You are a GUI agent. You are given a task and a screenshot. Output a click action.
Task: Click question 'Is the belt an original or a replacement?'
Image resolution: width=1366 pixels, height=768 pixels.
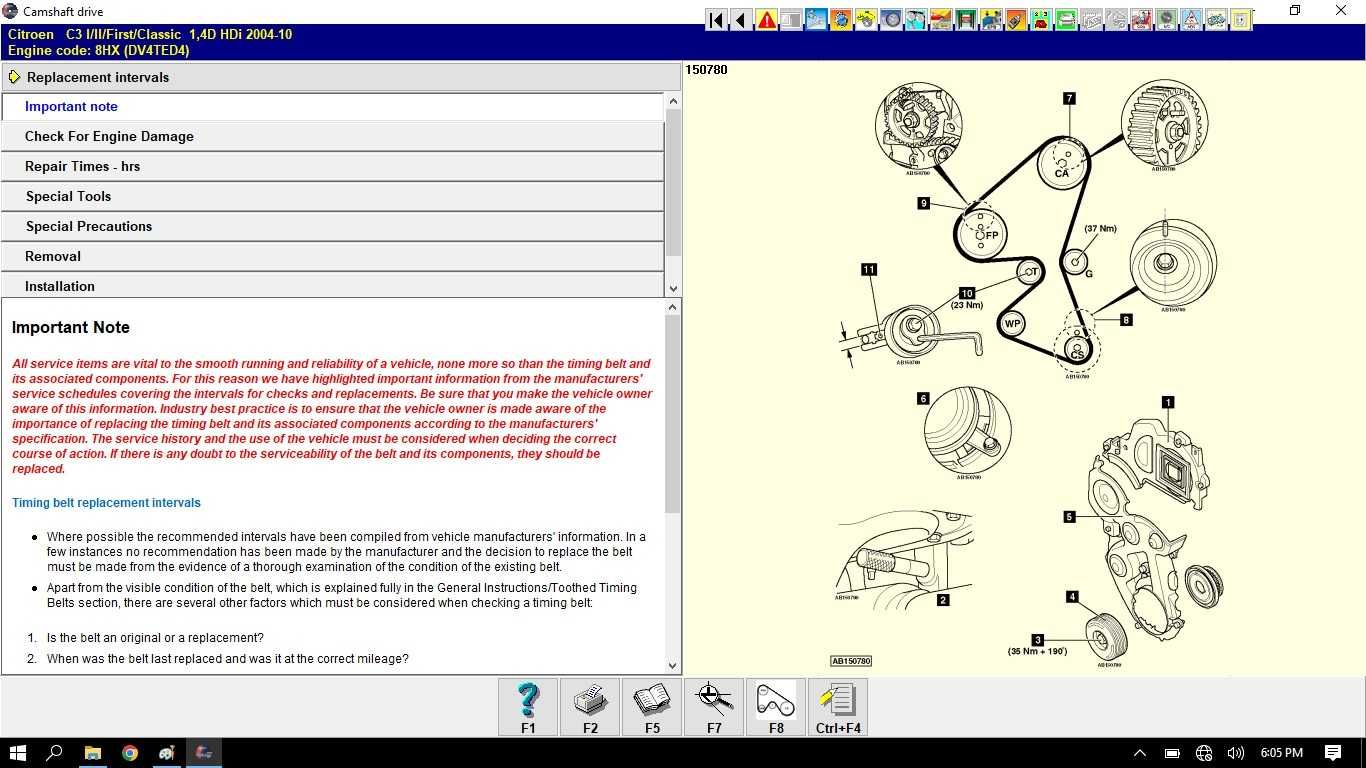(155, 638)
